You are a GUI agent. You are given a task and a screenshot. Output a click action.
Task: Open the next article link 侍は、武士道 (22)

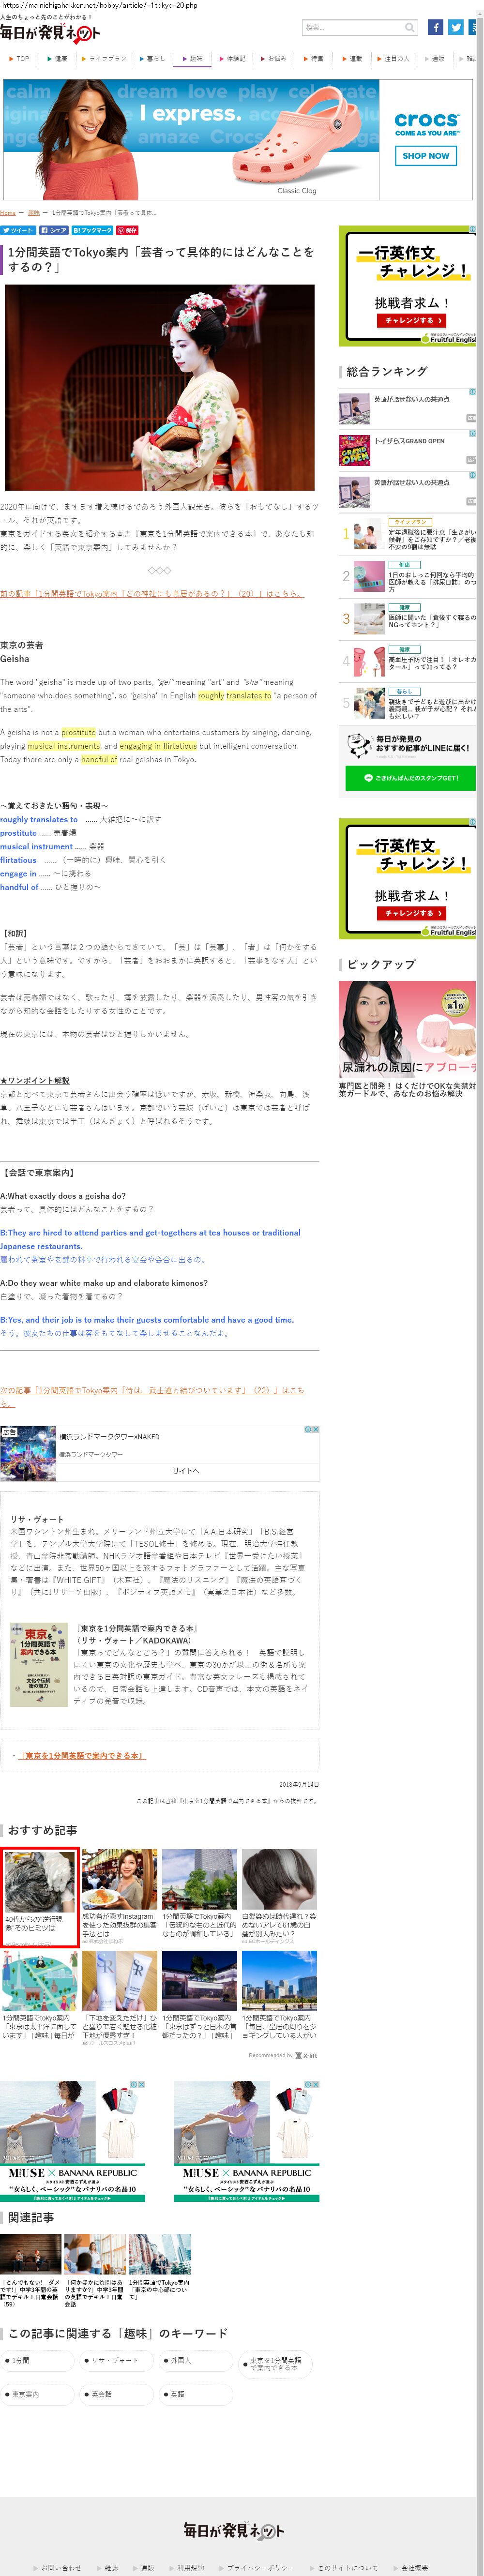[152, 1396]
